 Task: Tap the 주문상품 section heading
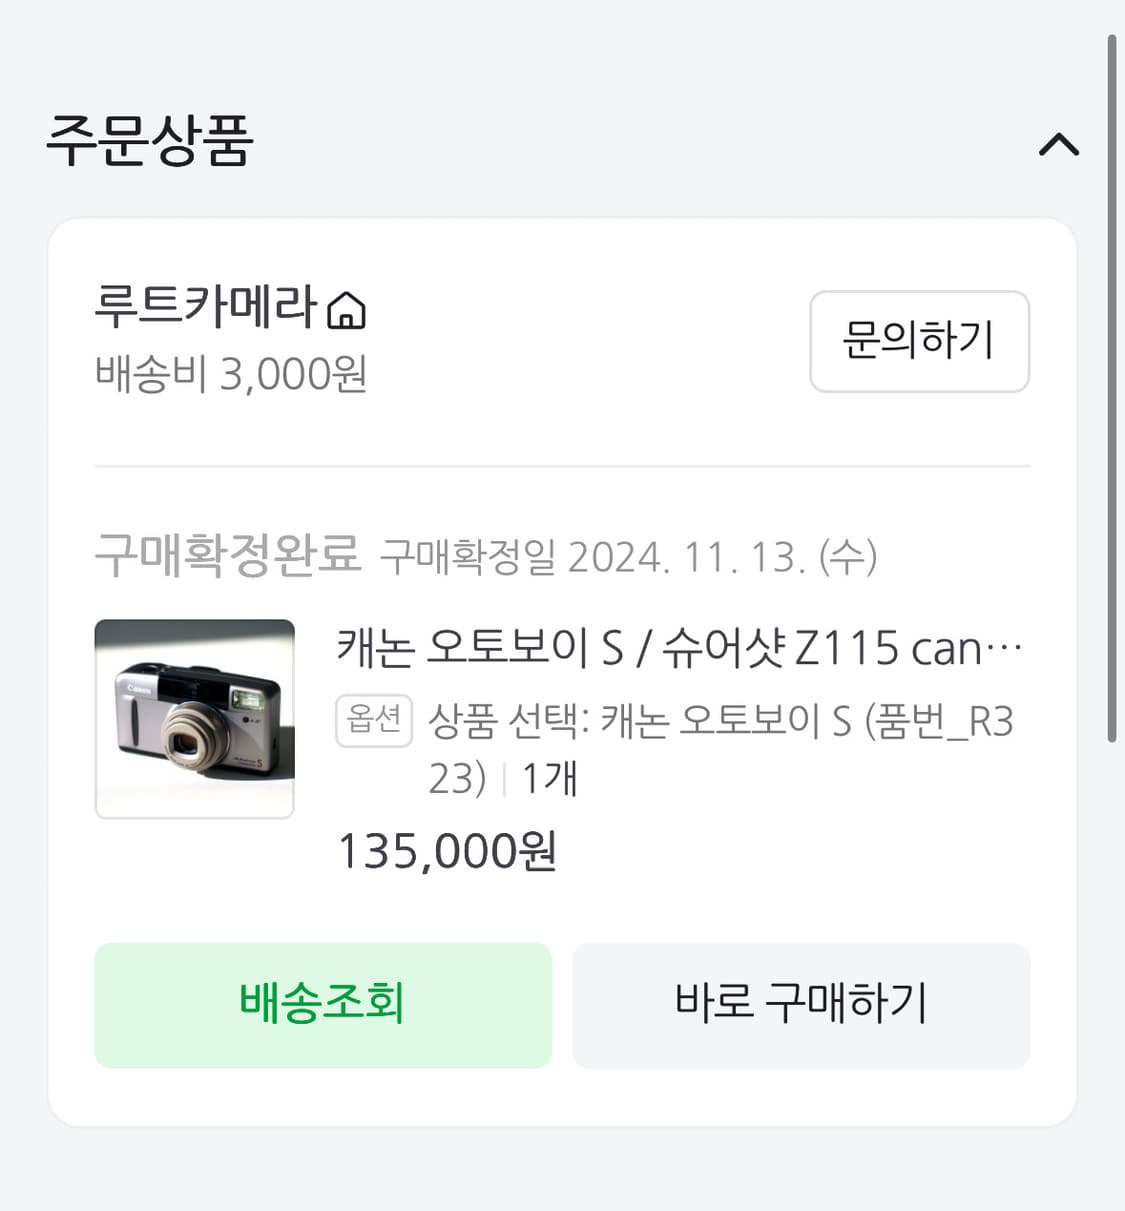150,141
